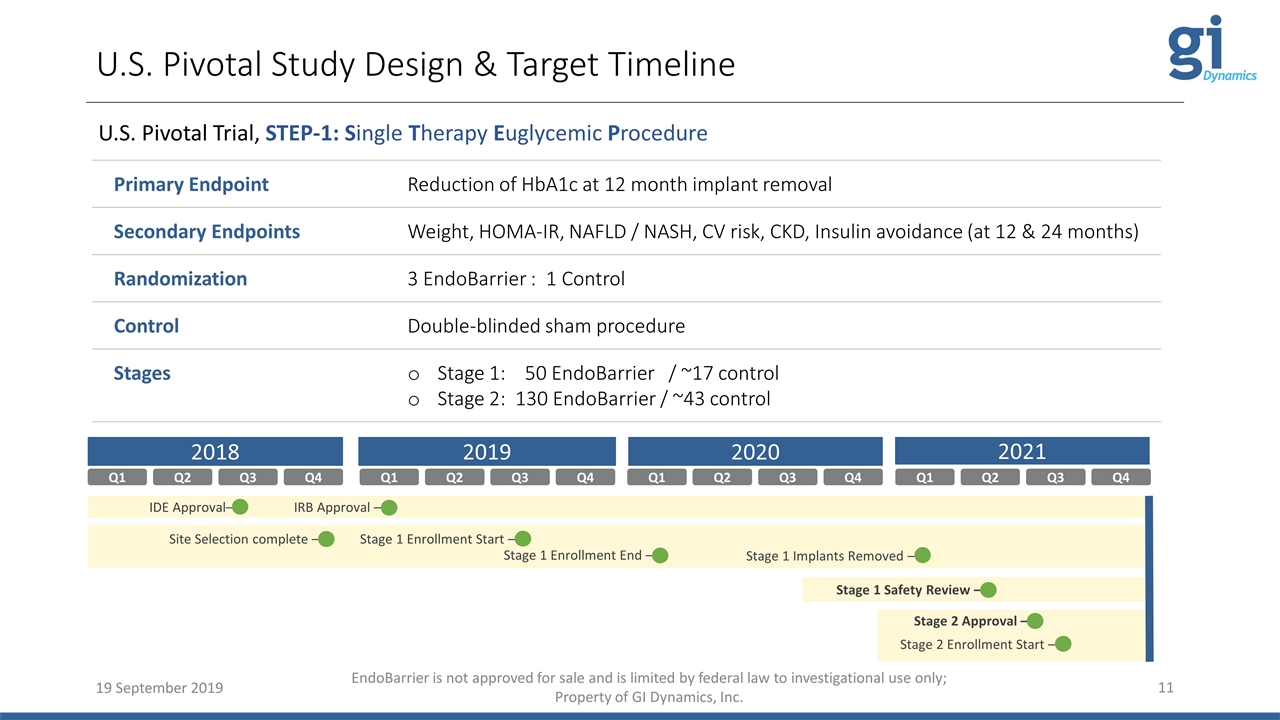The width and height of the screenshot is (1280, 720).
Task: Click the 'Stage 1 Enrollment Start' label text
Action: [x=432, y=540]
